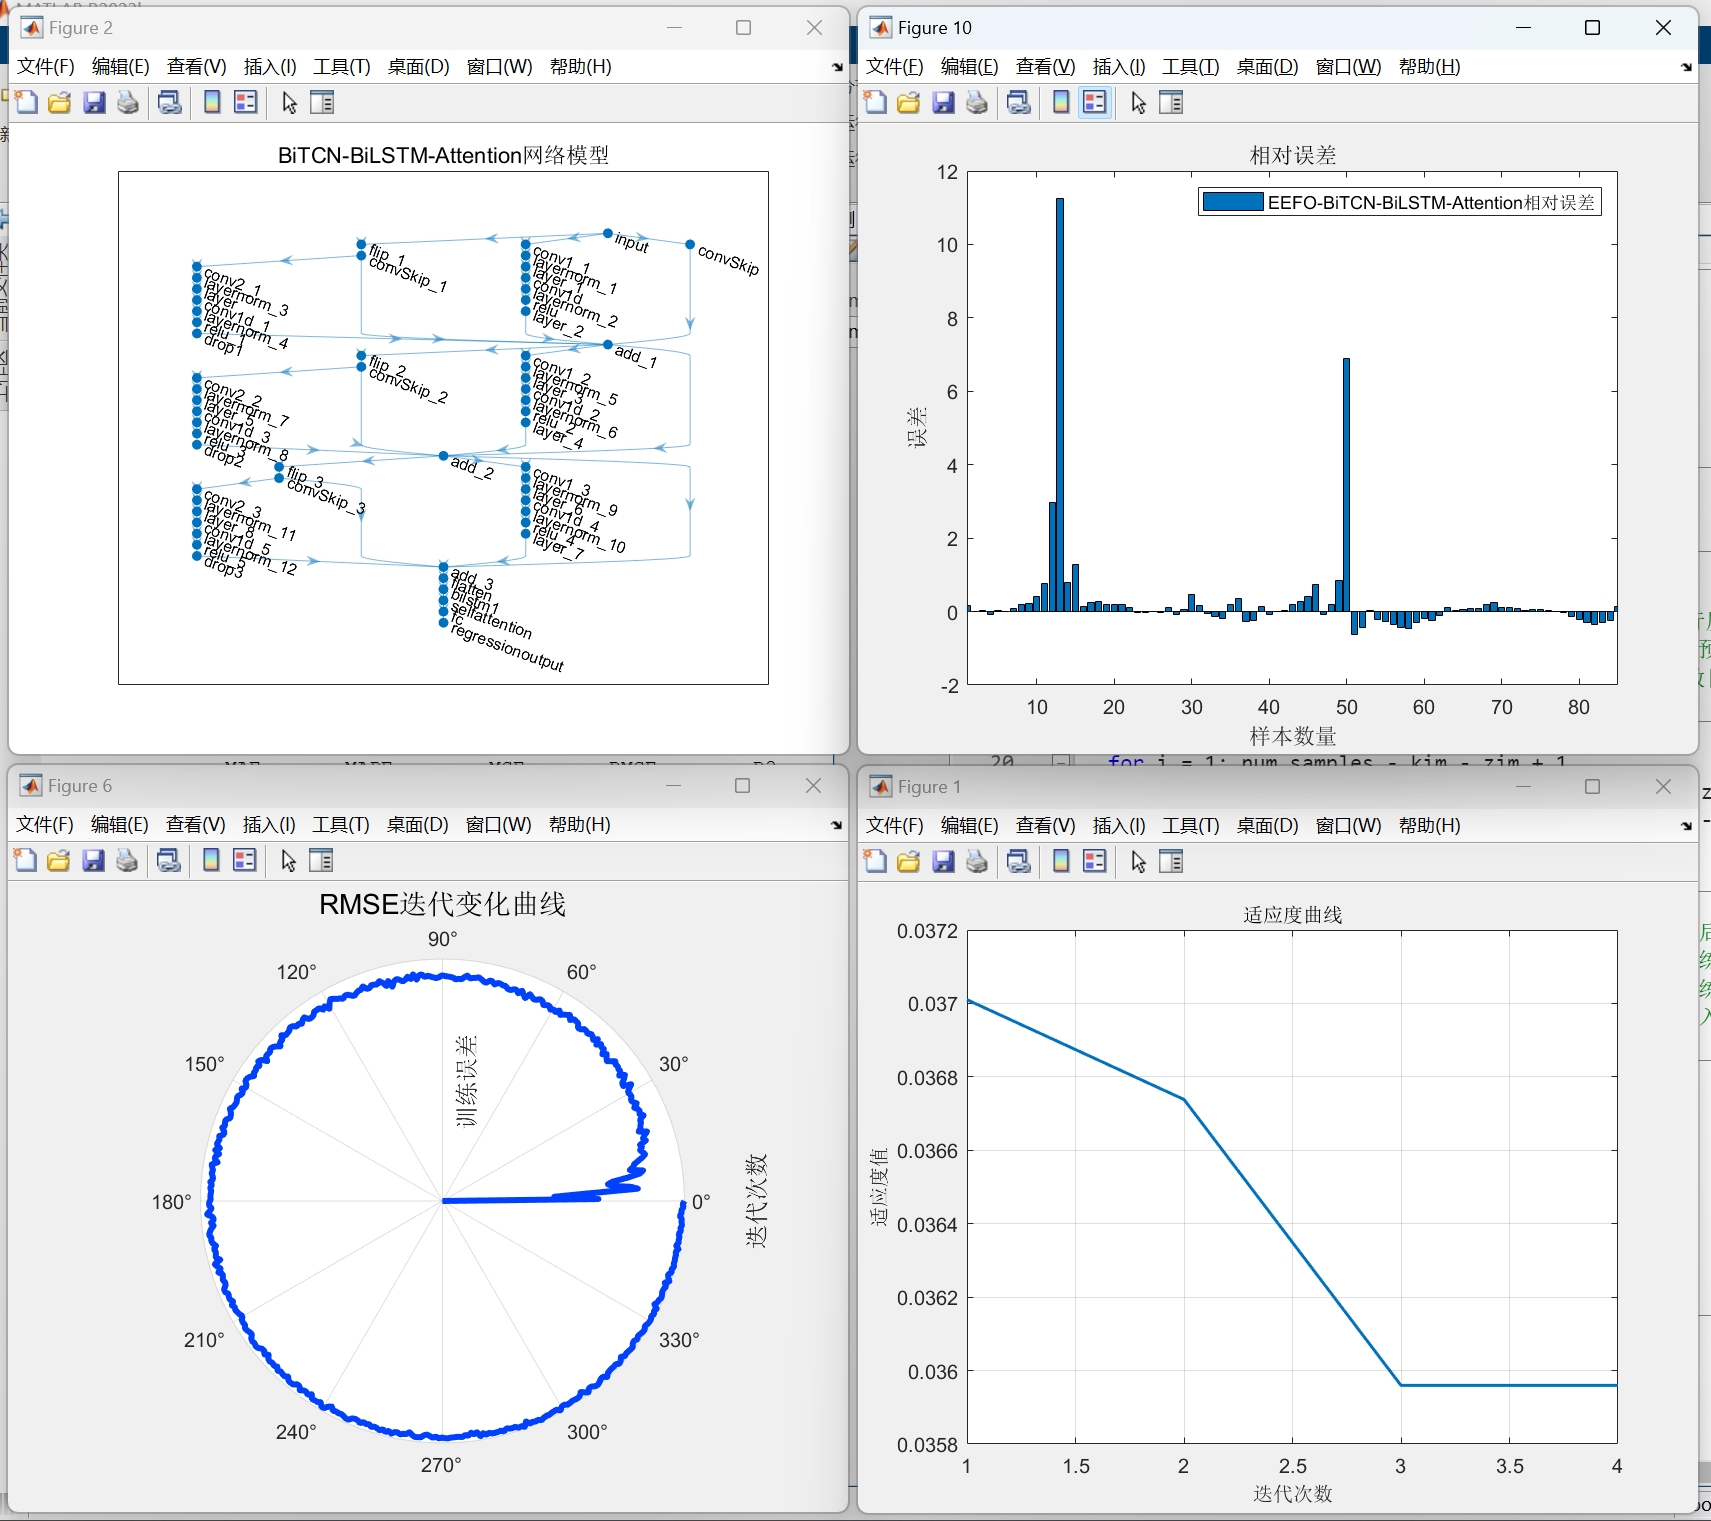
Task: Open a file from Figure 10 toolbar
Action: (x=909, y=102)
